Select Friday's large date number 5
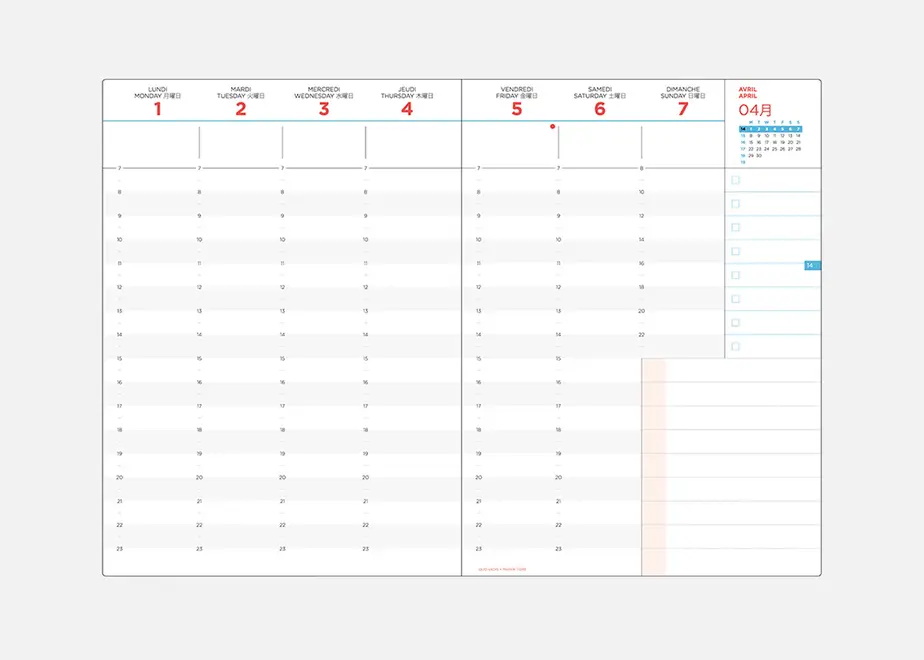The image size is (924, 660). [x=517, y=109]
